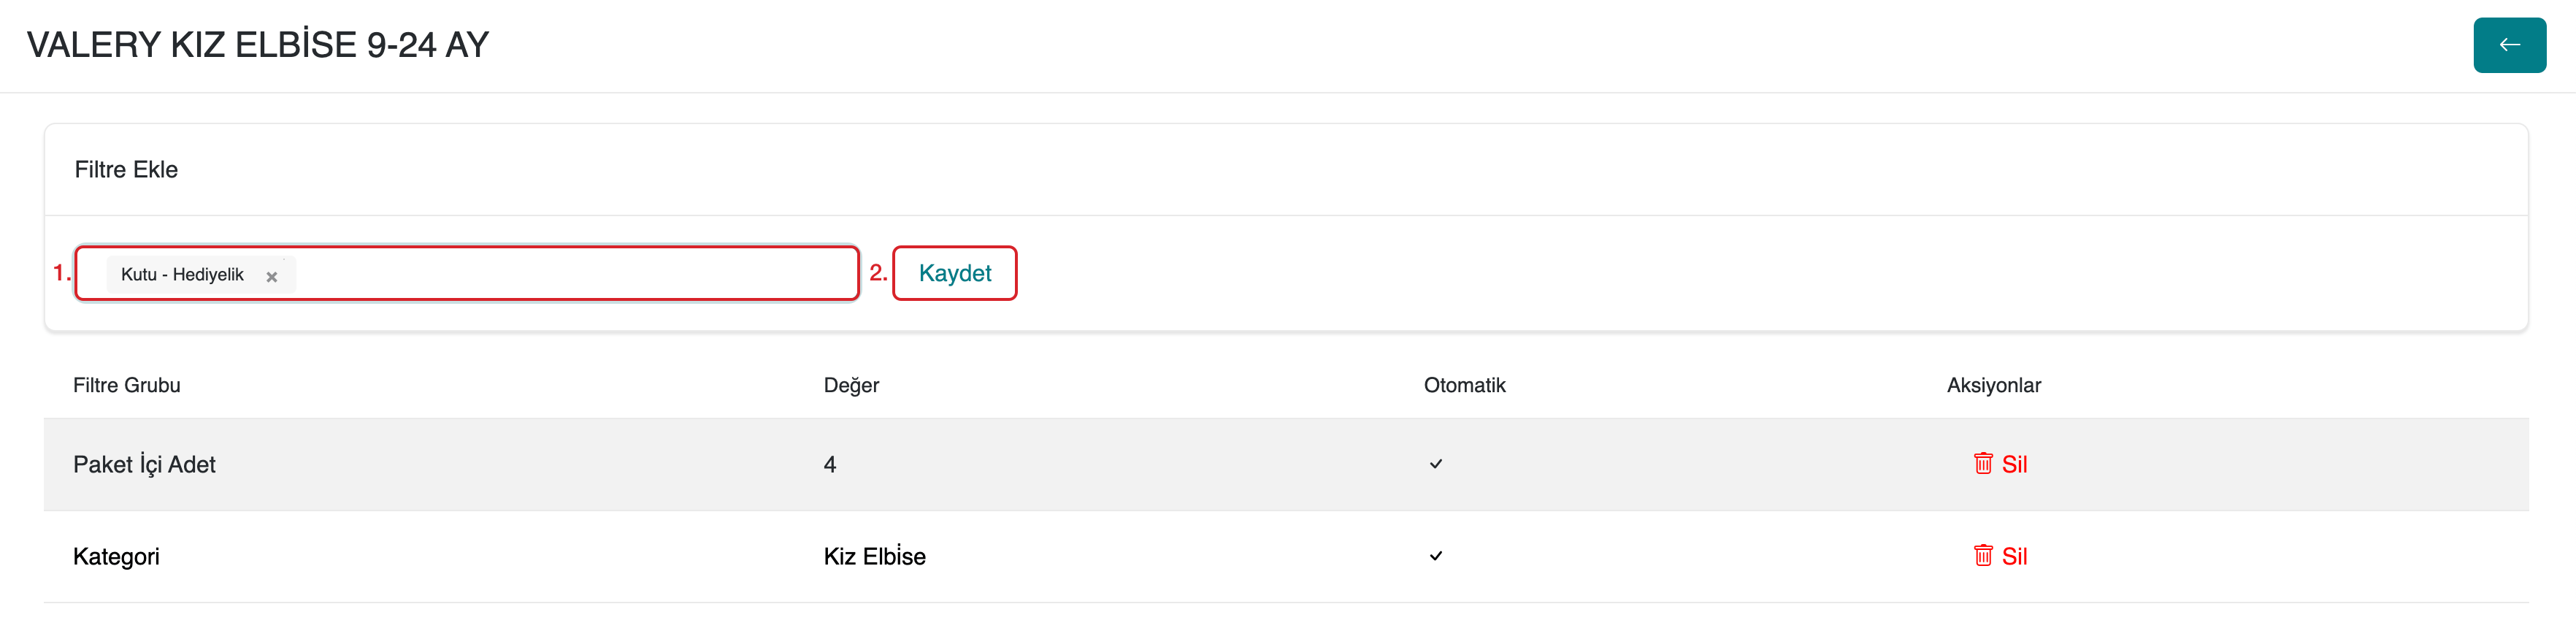Image resolution: width=2576 pixels, height=631 pixels.
Task: Click the Kiz Elbise value cell
Action: (874, 556)
